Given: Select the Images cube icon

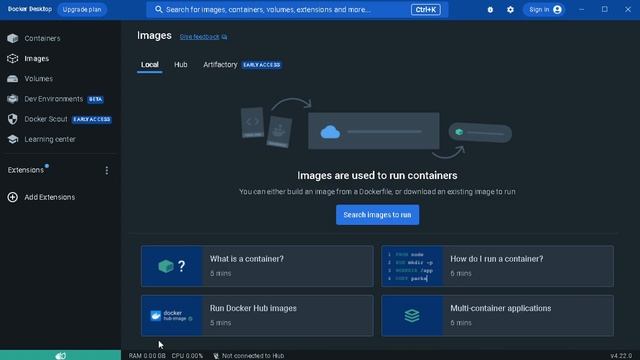Looking at the screenshot, I should [x=13, y=58].
